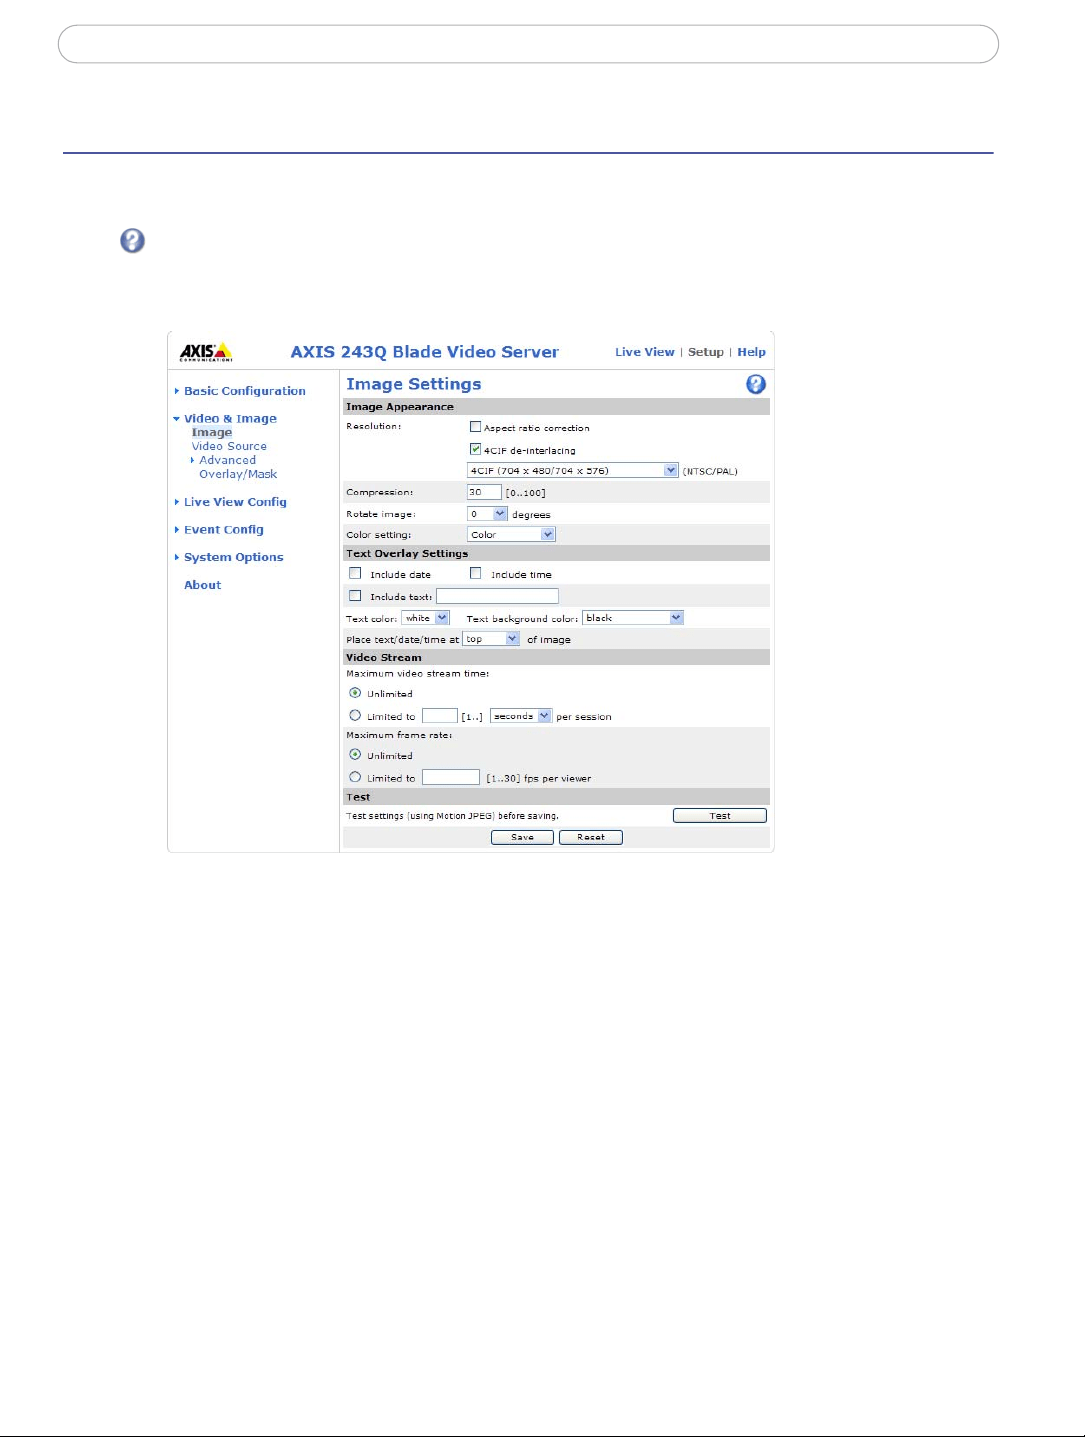Click the Test button
The width and height of the screenshot is (1085, 1437).
[720, 816]
